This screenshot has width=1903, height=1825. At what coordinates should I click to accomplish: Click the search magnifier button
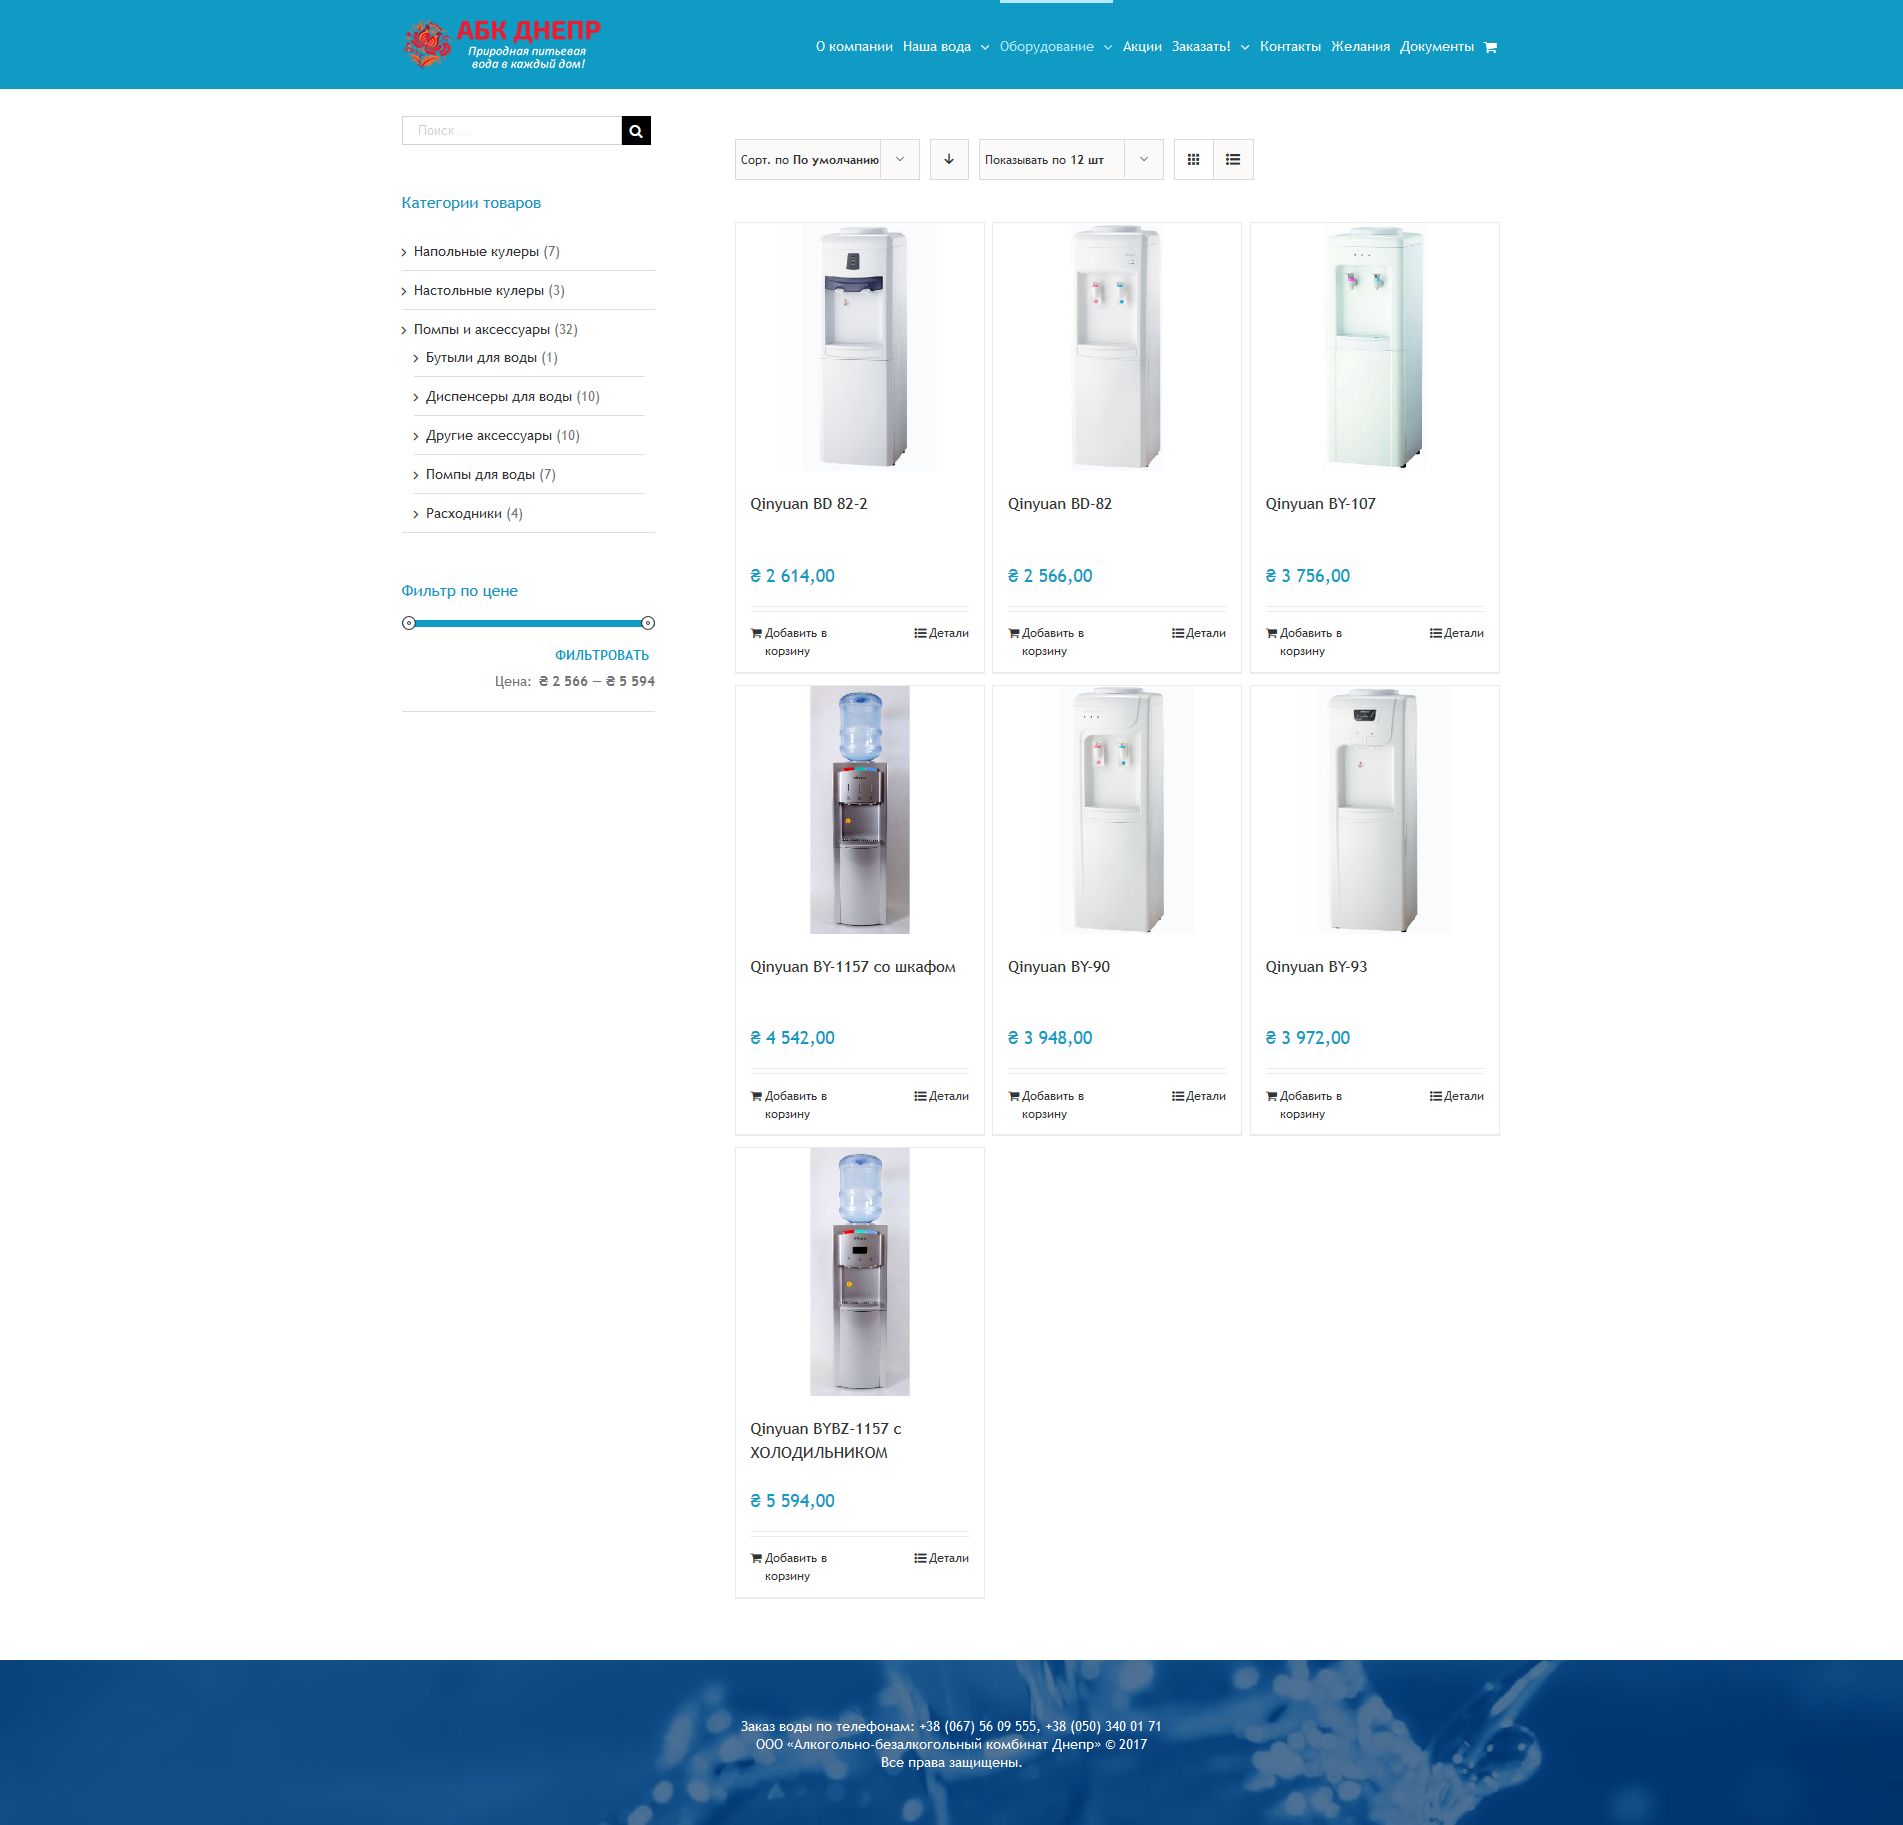[636, 131]
